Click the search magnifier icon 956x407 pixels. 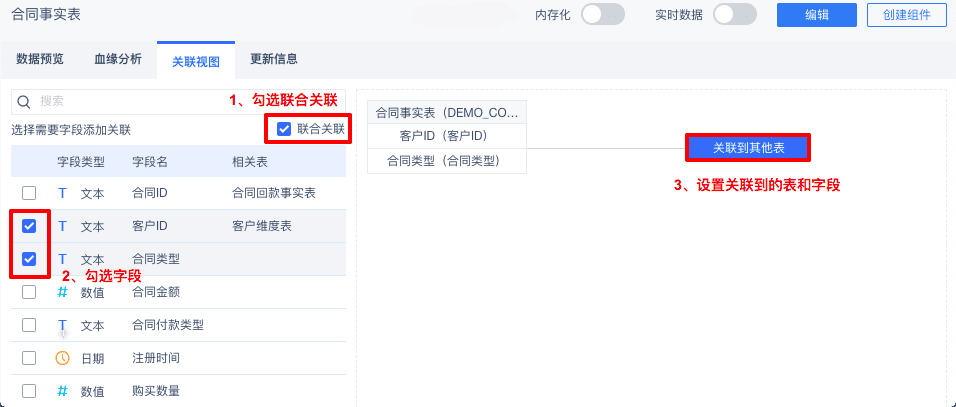point(25,101)
